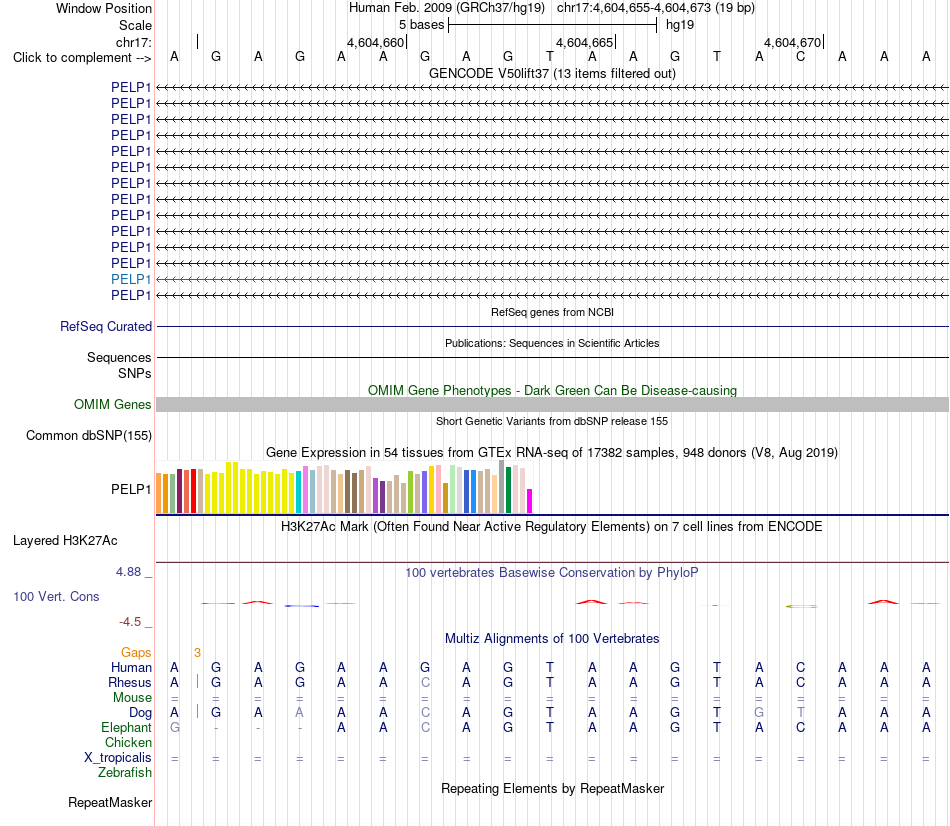Click the SNPs track label
This screenshot has height=826, width=950.
click(x=135, y=373)
